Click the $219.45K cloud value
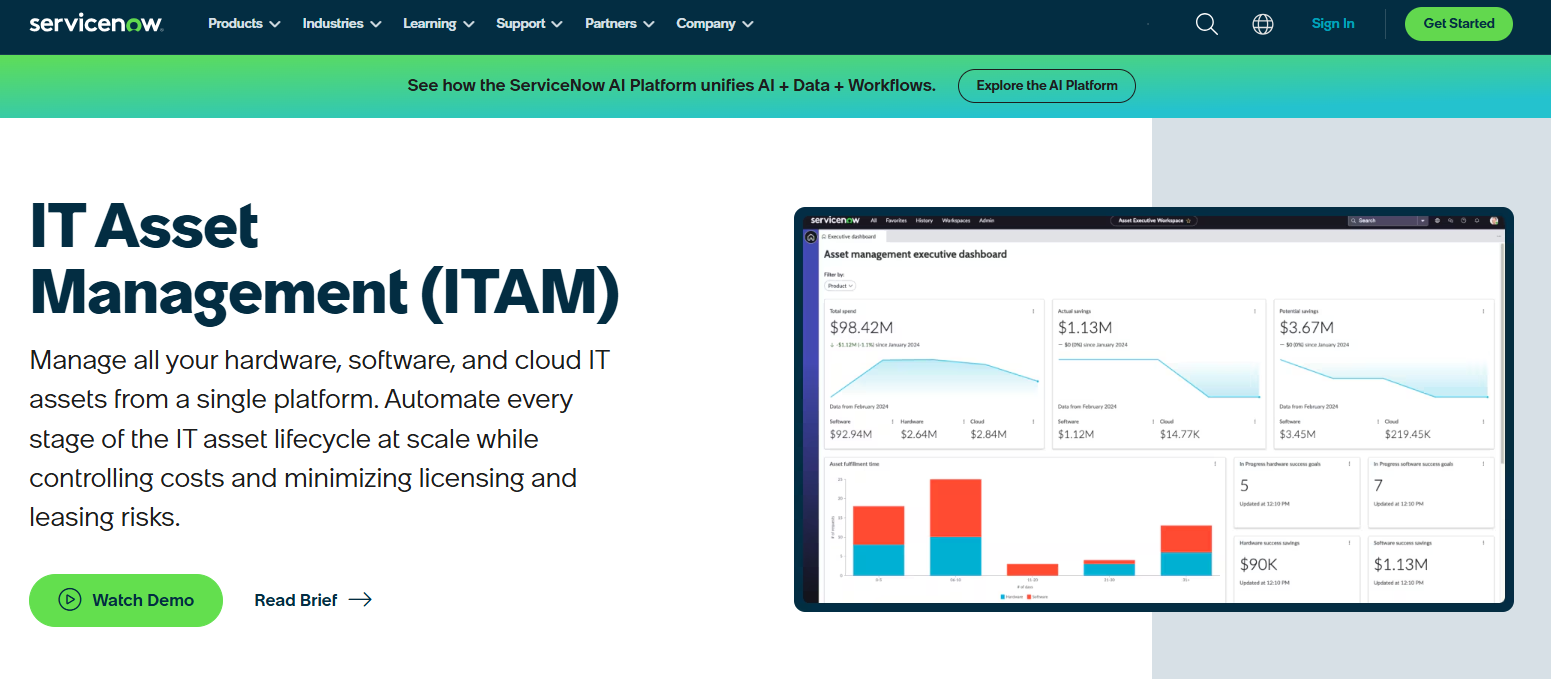This screenshot has width=1551, height=679. (1408, 434)
